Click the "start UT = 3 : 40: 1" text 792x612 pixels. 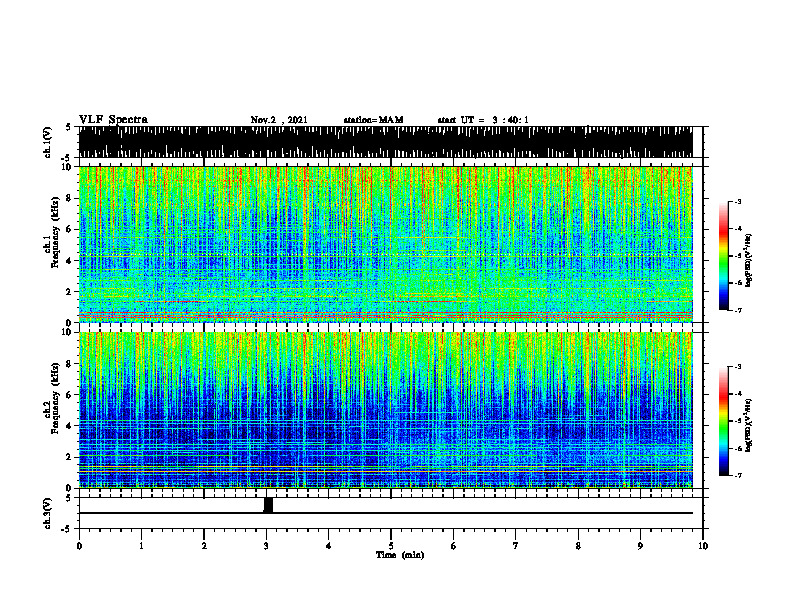click(483, 120)
